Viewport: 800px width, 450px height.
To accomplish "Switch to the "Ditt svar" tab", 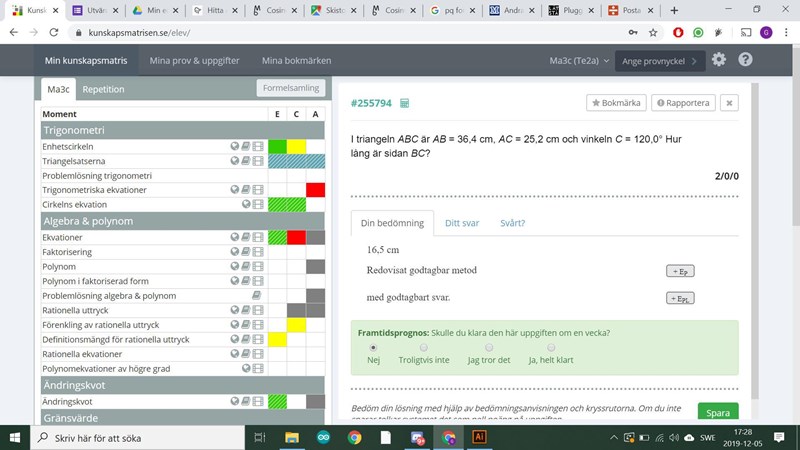I will (464, 223).
